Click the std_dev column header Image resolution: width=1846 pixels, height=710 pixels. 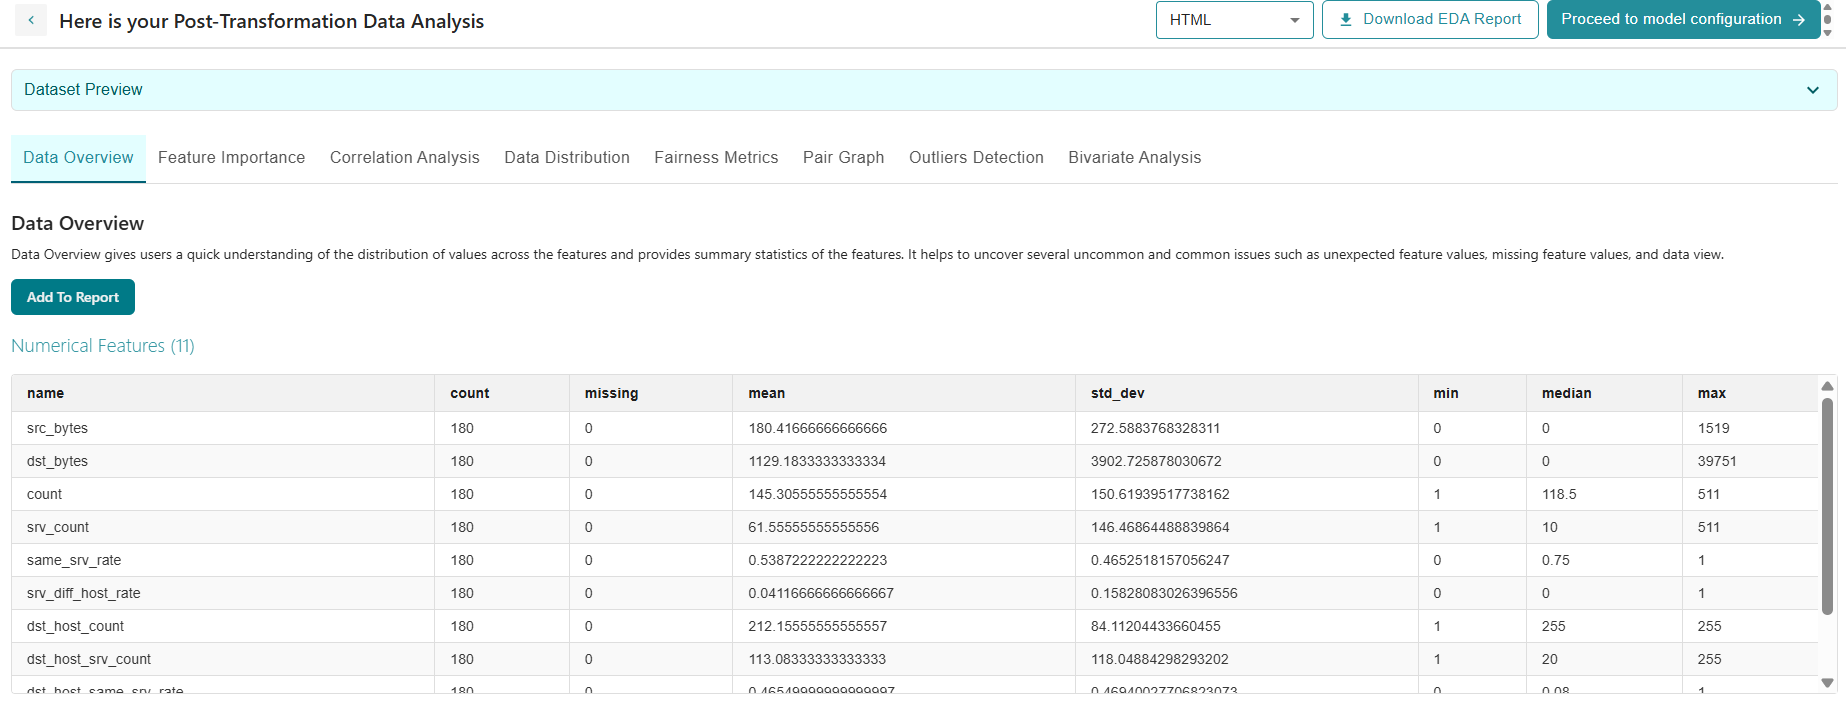click(1117, 393)
